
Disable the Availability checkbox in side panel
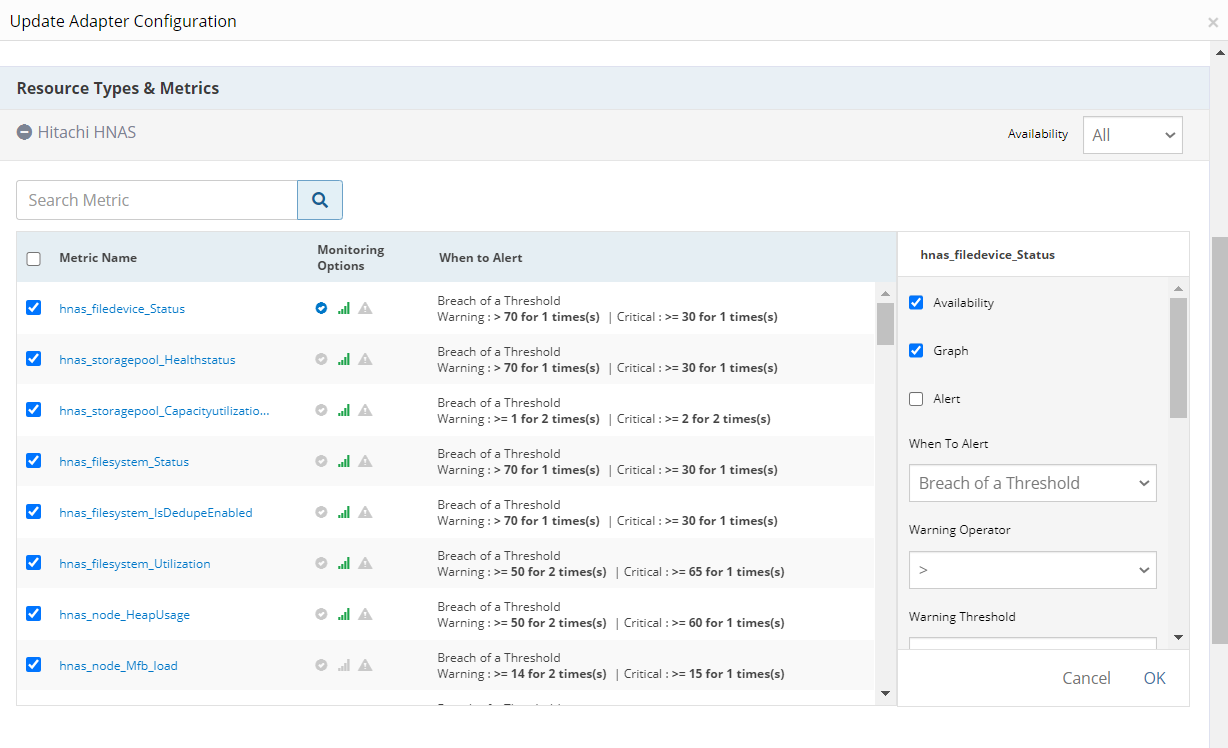[916, 302]
